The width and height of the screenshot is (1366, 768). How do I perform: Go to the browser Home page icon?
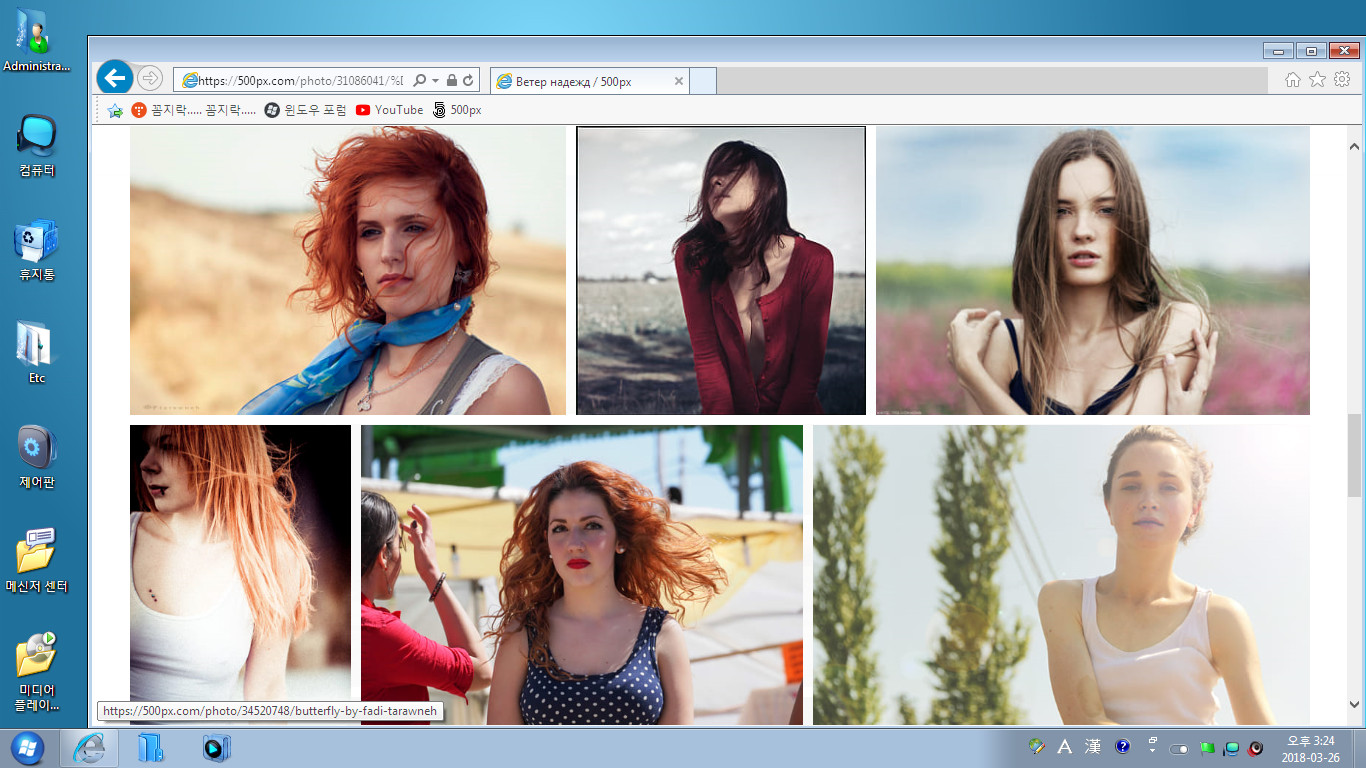point(1293,79)
